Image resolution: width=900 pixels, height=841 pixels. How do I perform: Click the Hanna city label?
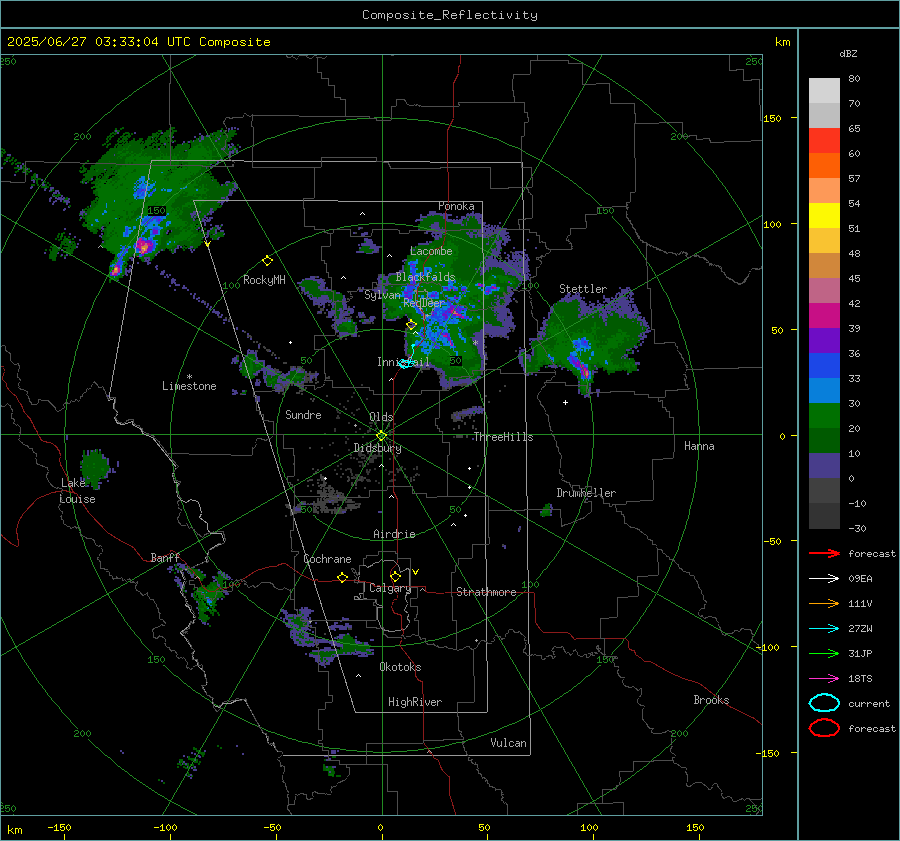tap(699, 446)
